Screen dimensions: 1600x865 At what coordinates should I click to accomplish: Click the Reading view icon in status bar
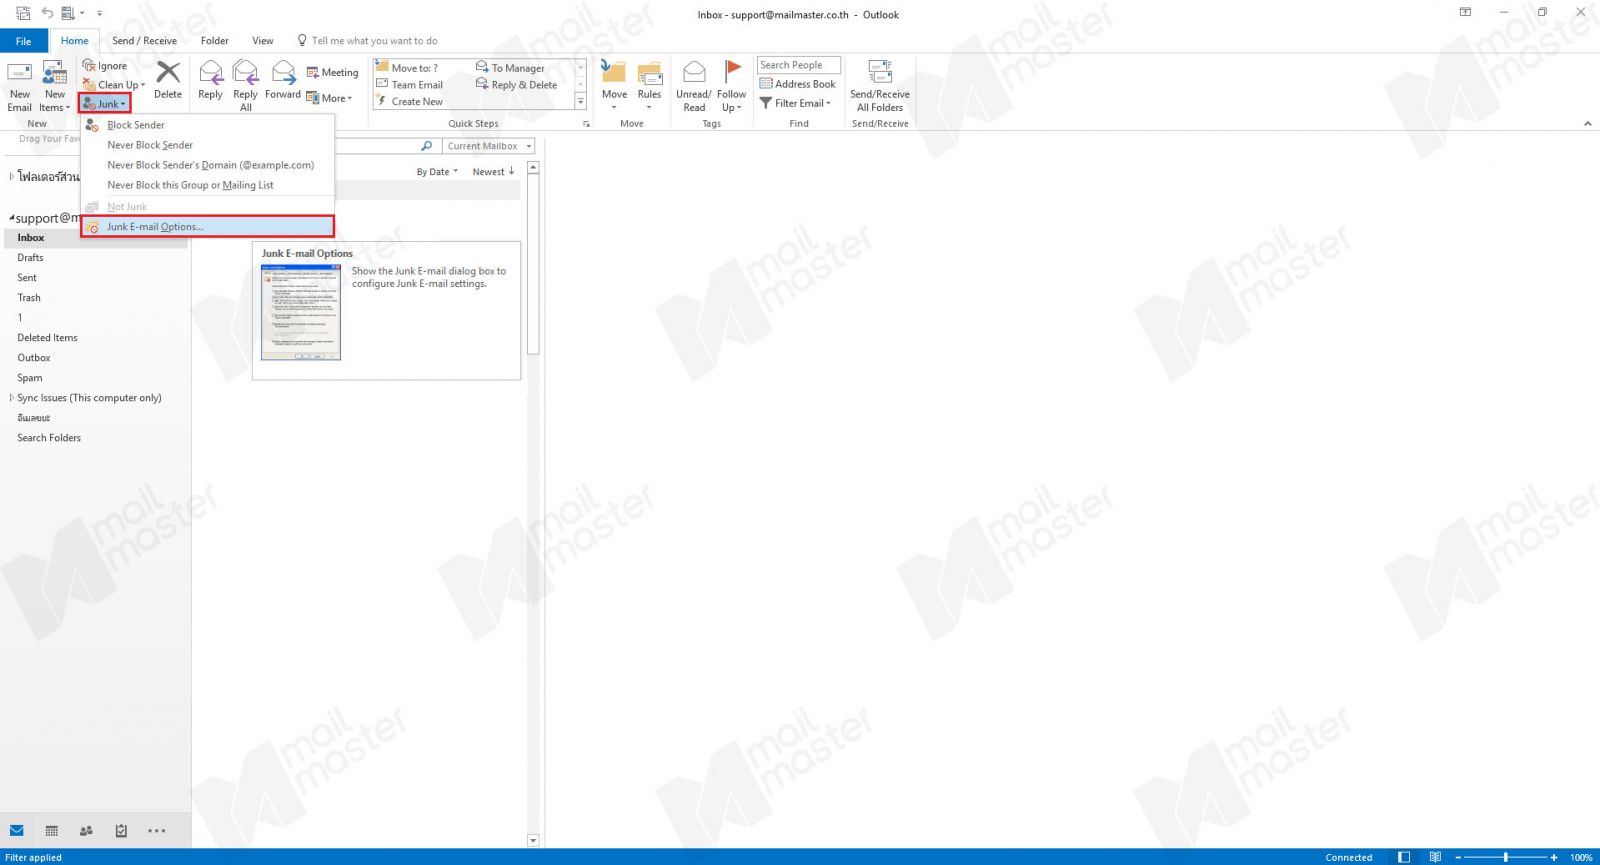pyautogui.click(x=1435, y=857)
